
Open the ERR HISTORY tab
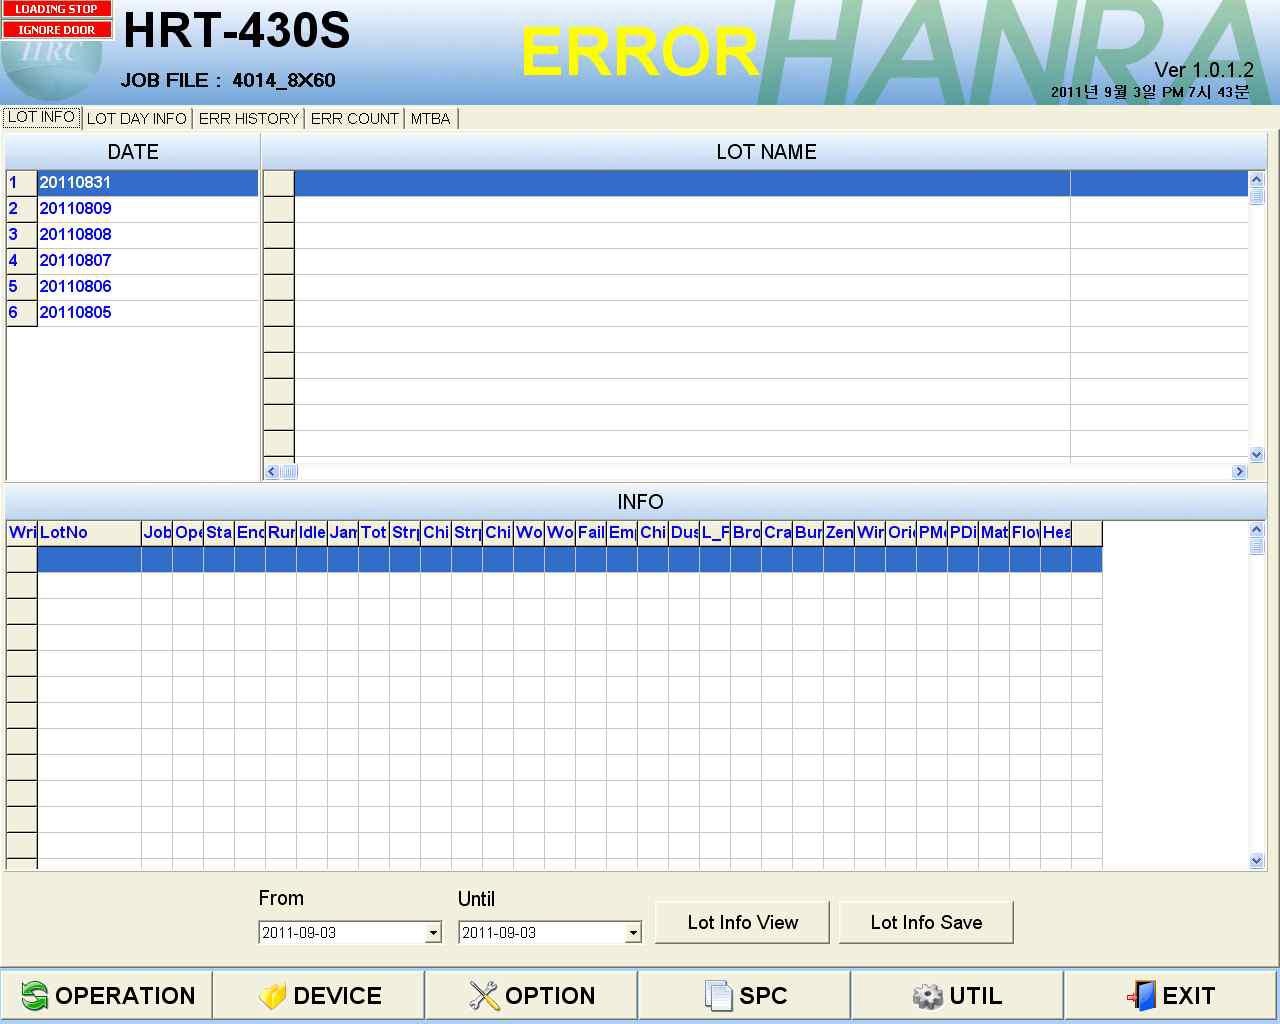click(x=248, y=118)
